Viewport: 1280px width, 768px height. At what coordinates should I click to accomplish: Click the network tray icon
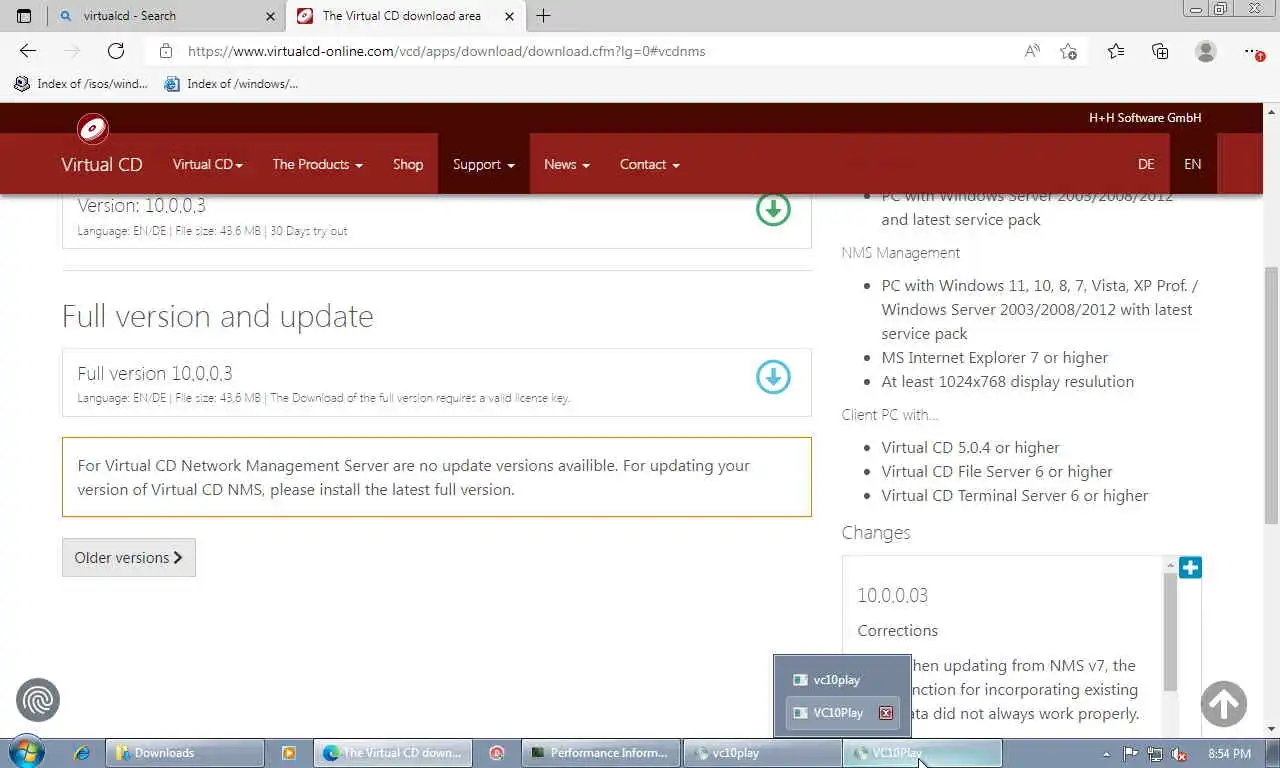[x=1155, y=754]
